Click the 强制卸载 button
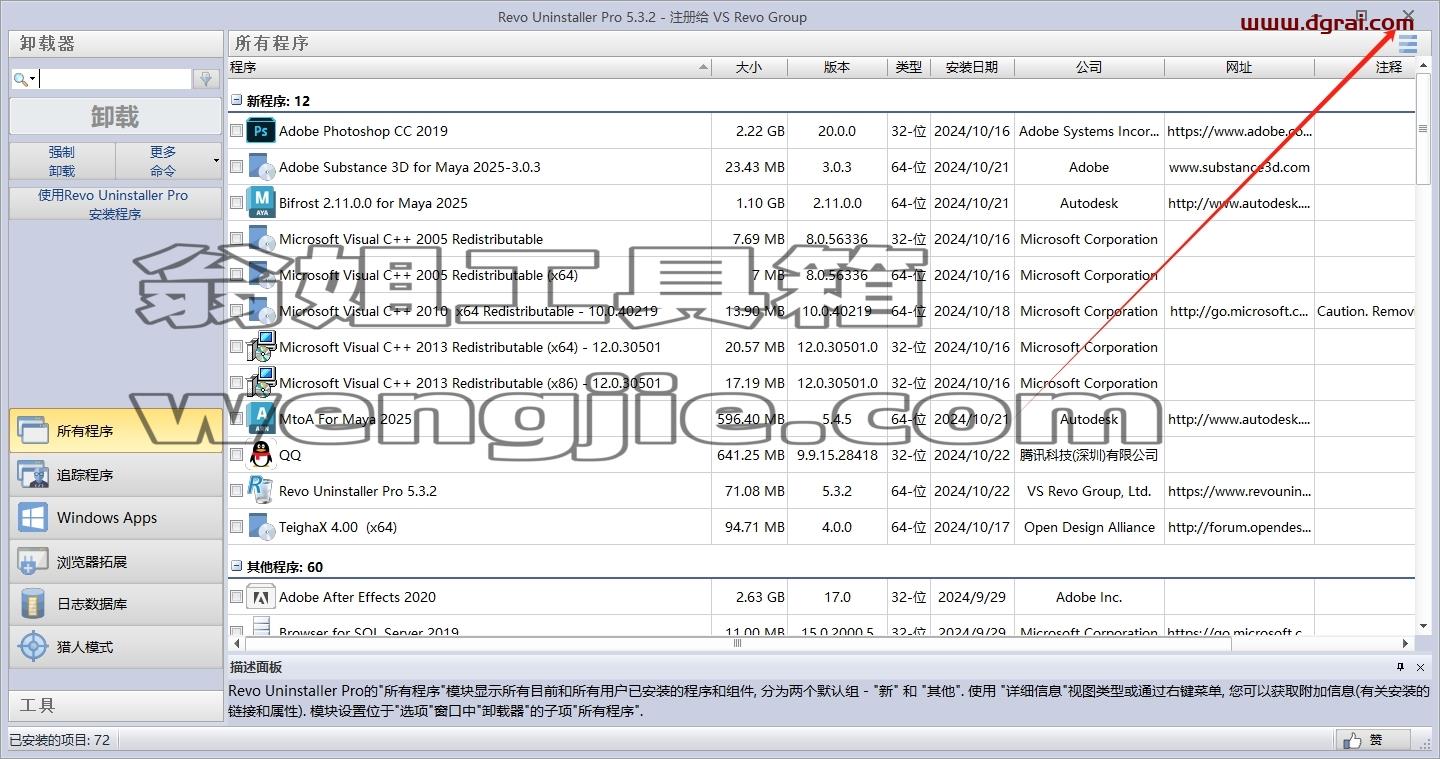The width and height of the screenshot is (1440, 759). (62, 161)
